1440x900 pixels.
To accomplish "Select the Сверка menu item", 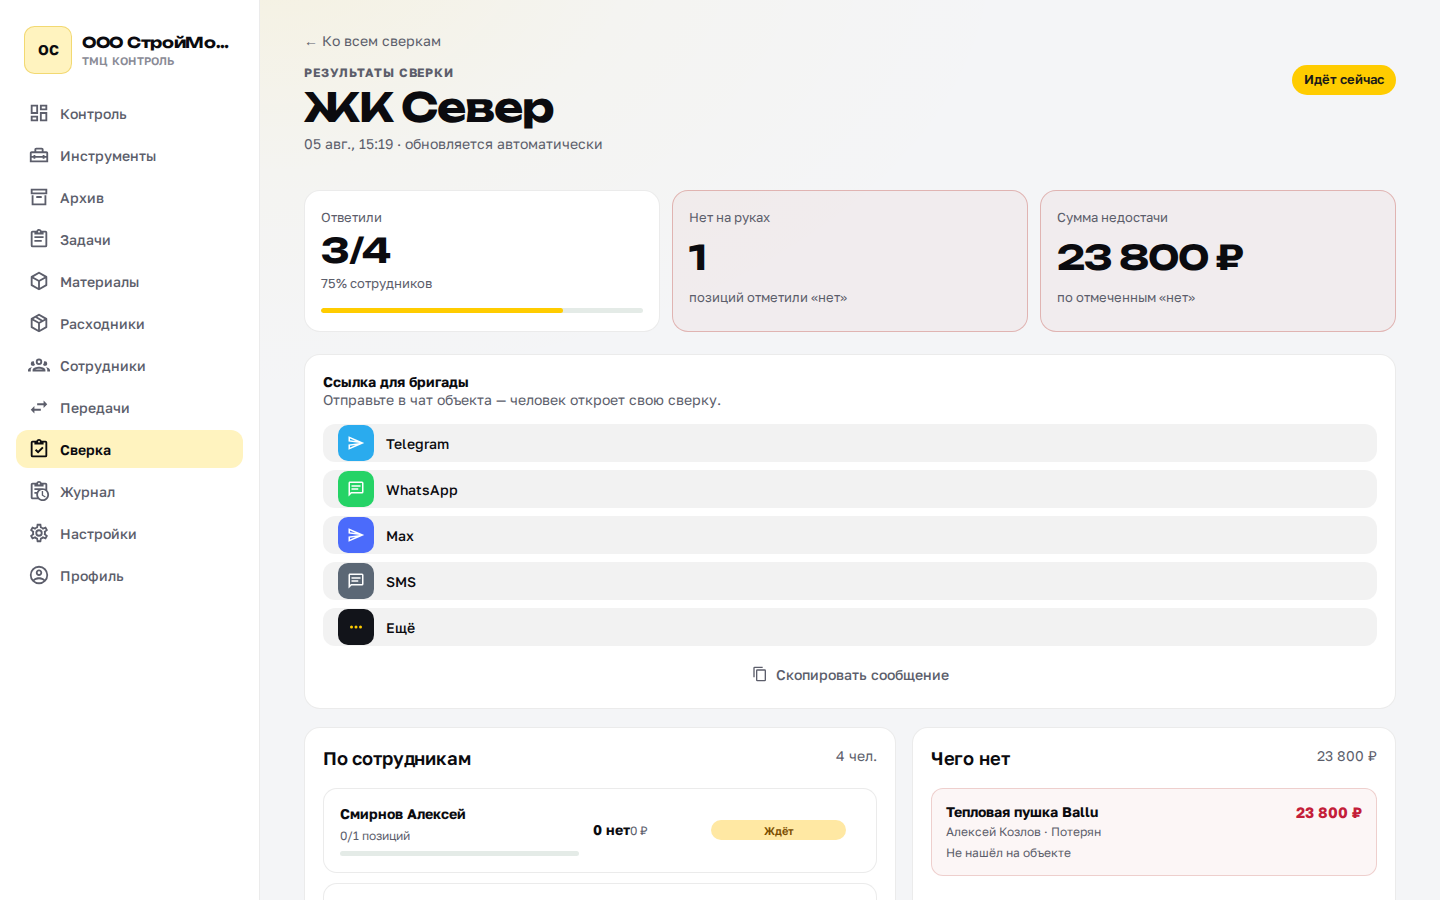I will click(x=129, y=449).
